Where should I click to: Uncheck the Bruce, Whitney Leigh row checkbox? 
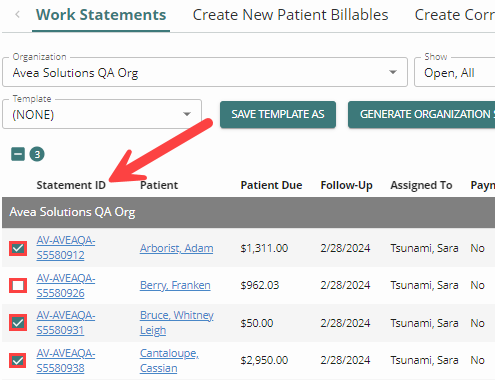(18, 323)
